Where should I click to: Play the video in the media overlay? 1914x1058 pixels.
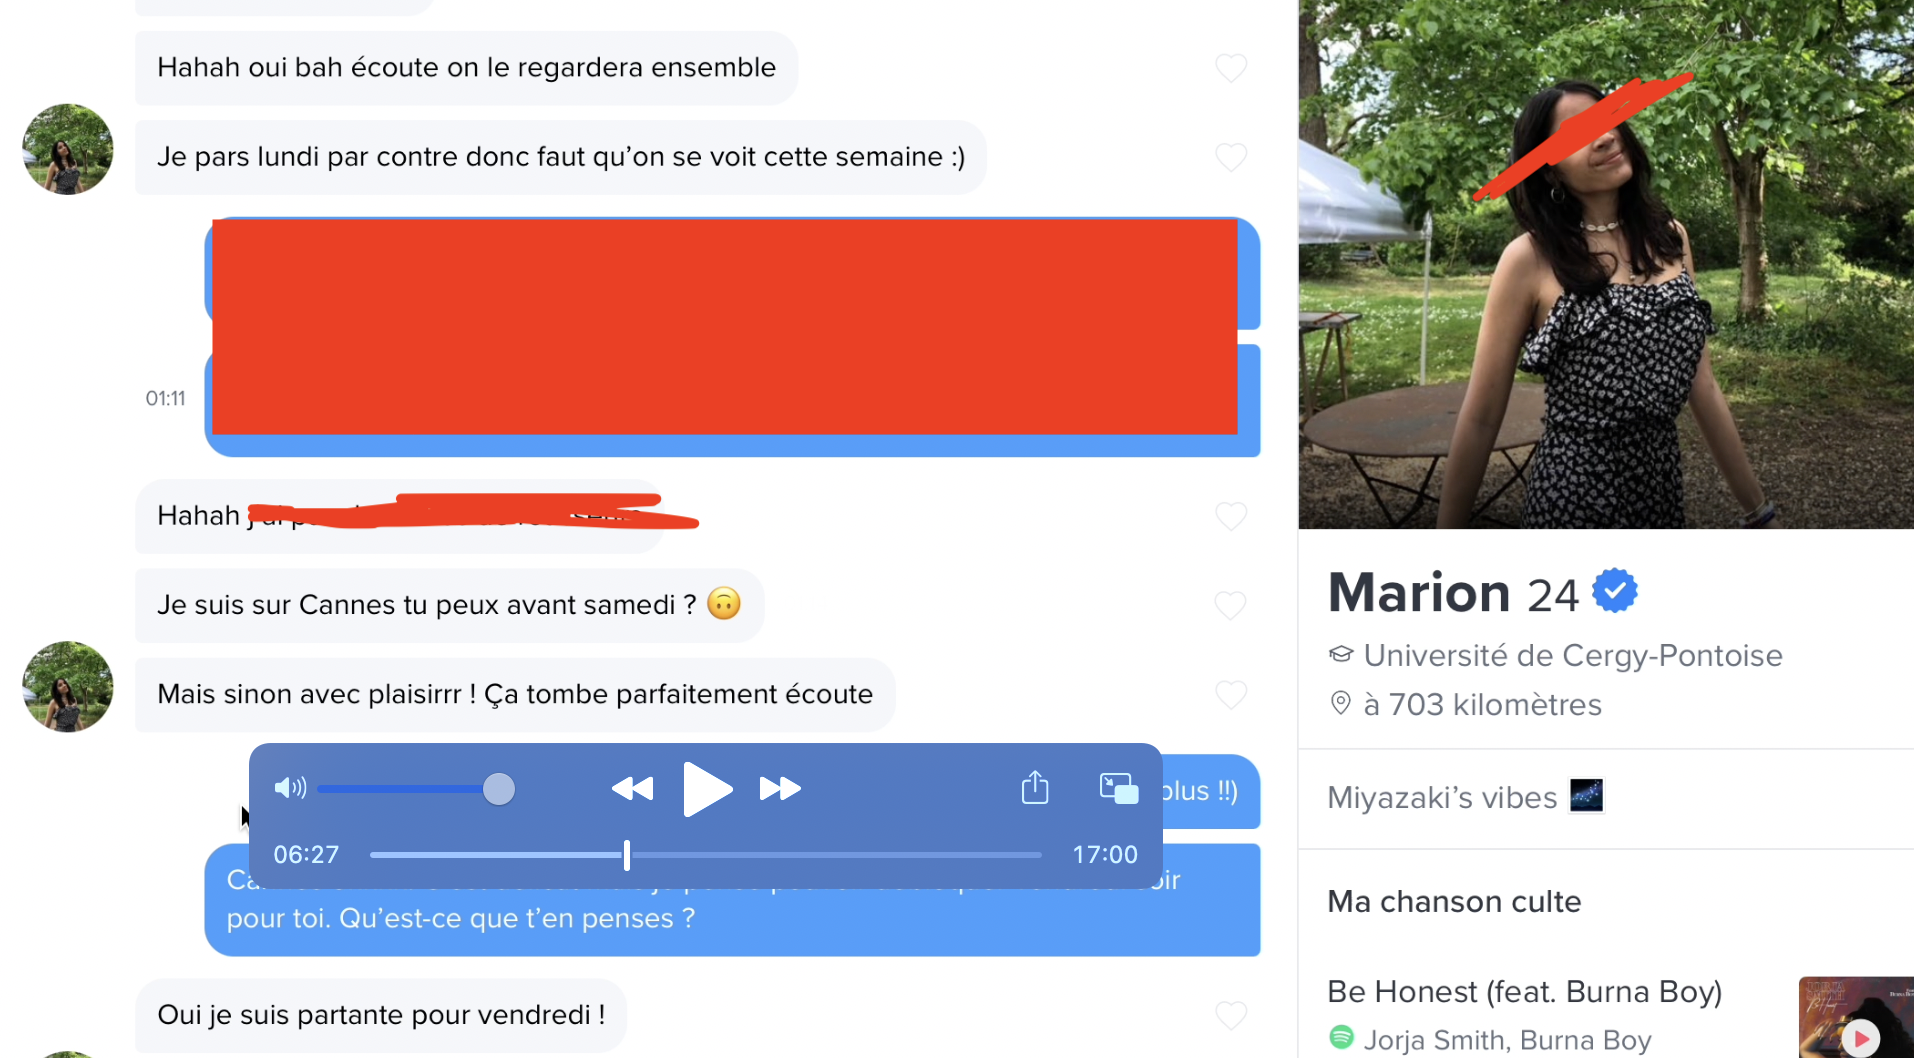coord(707,789)
